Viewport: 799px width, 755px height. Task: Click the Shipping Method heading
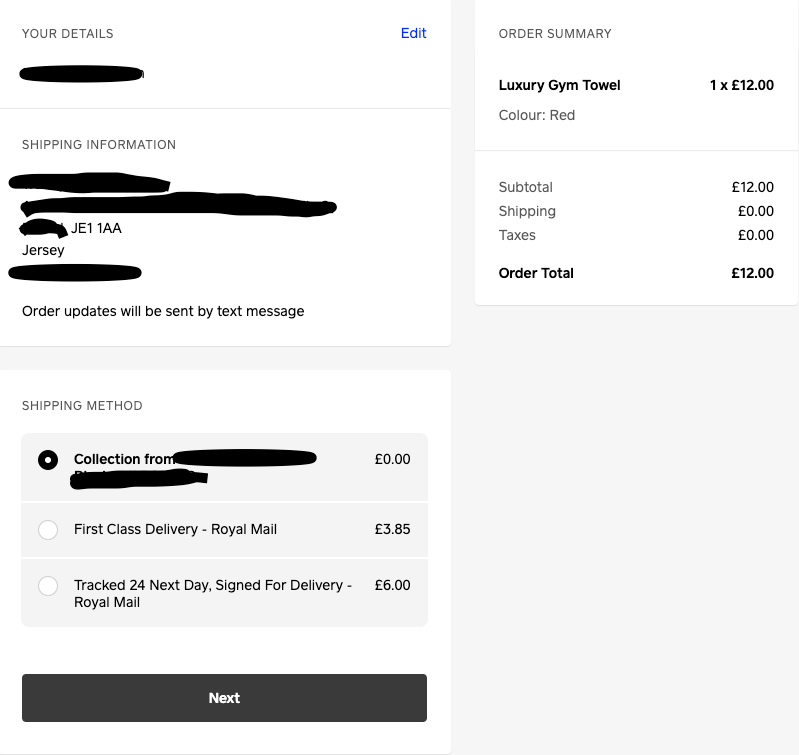point(82,406)
